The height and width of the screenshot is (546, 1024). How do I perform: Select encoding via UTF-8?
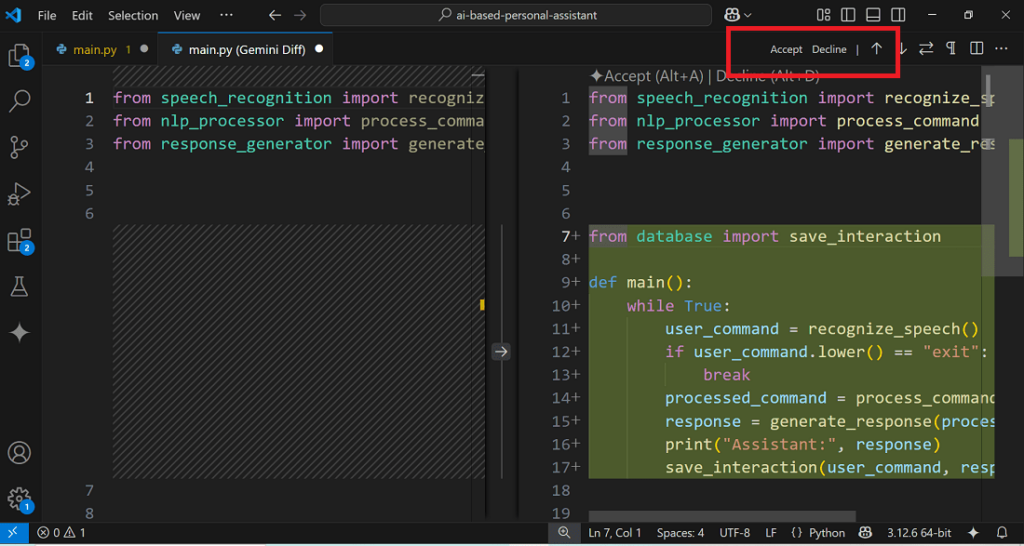[x=735, y=533]
